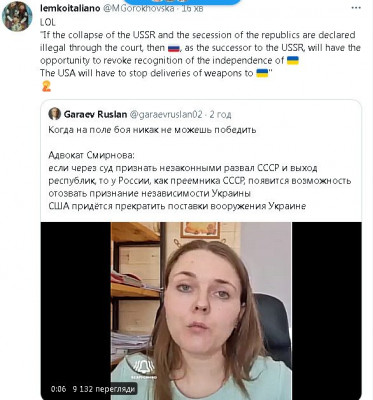Play the embedded video of the woman
The height and width of the screenshot is (400, 373).
coord(201,311)
